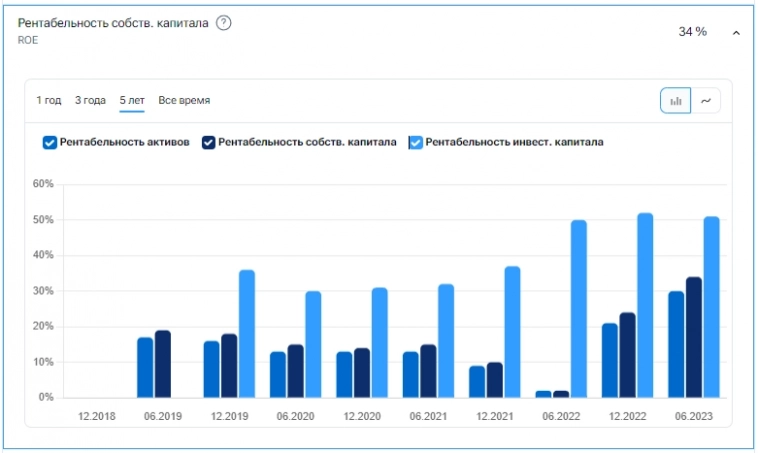Uncheck Рентабельность собств. капитала checkbox
758x453 pixels.
[x=208, y=143]
